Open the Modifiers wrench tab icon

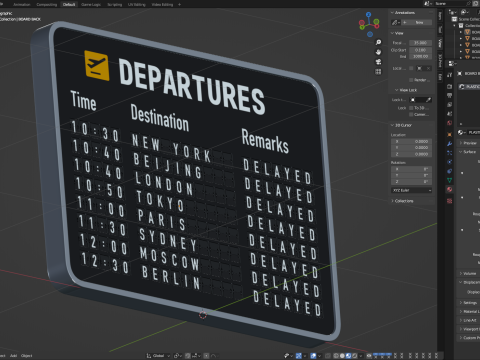tap(450, 144)
